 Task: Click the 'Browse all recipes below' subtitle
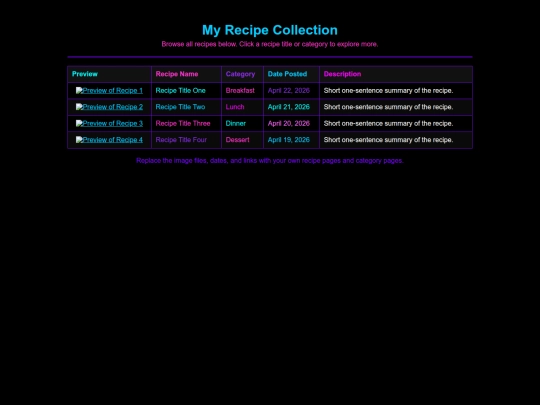[270, 44]
